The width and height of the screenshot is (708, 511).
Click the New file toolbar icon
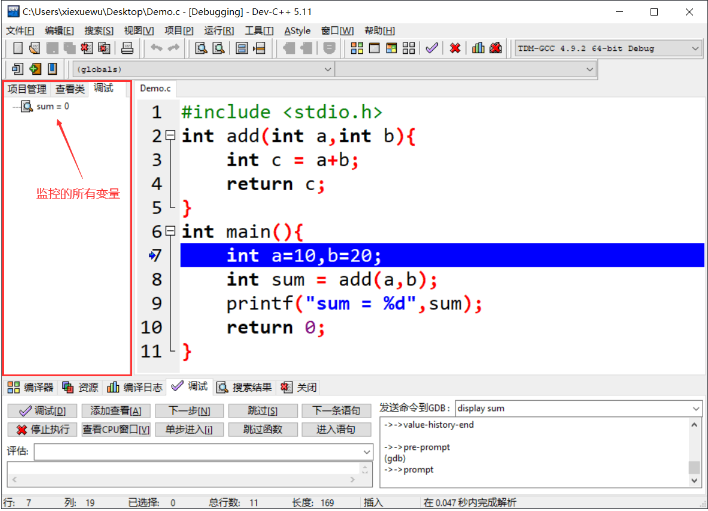pos(15,48)
